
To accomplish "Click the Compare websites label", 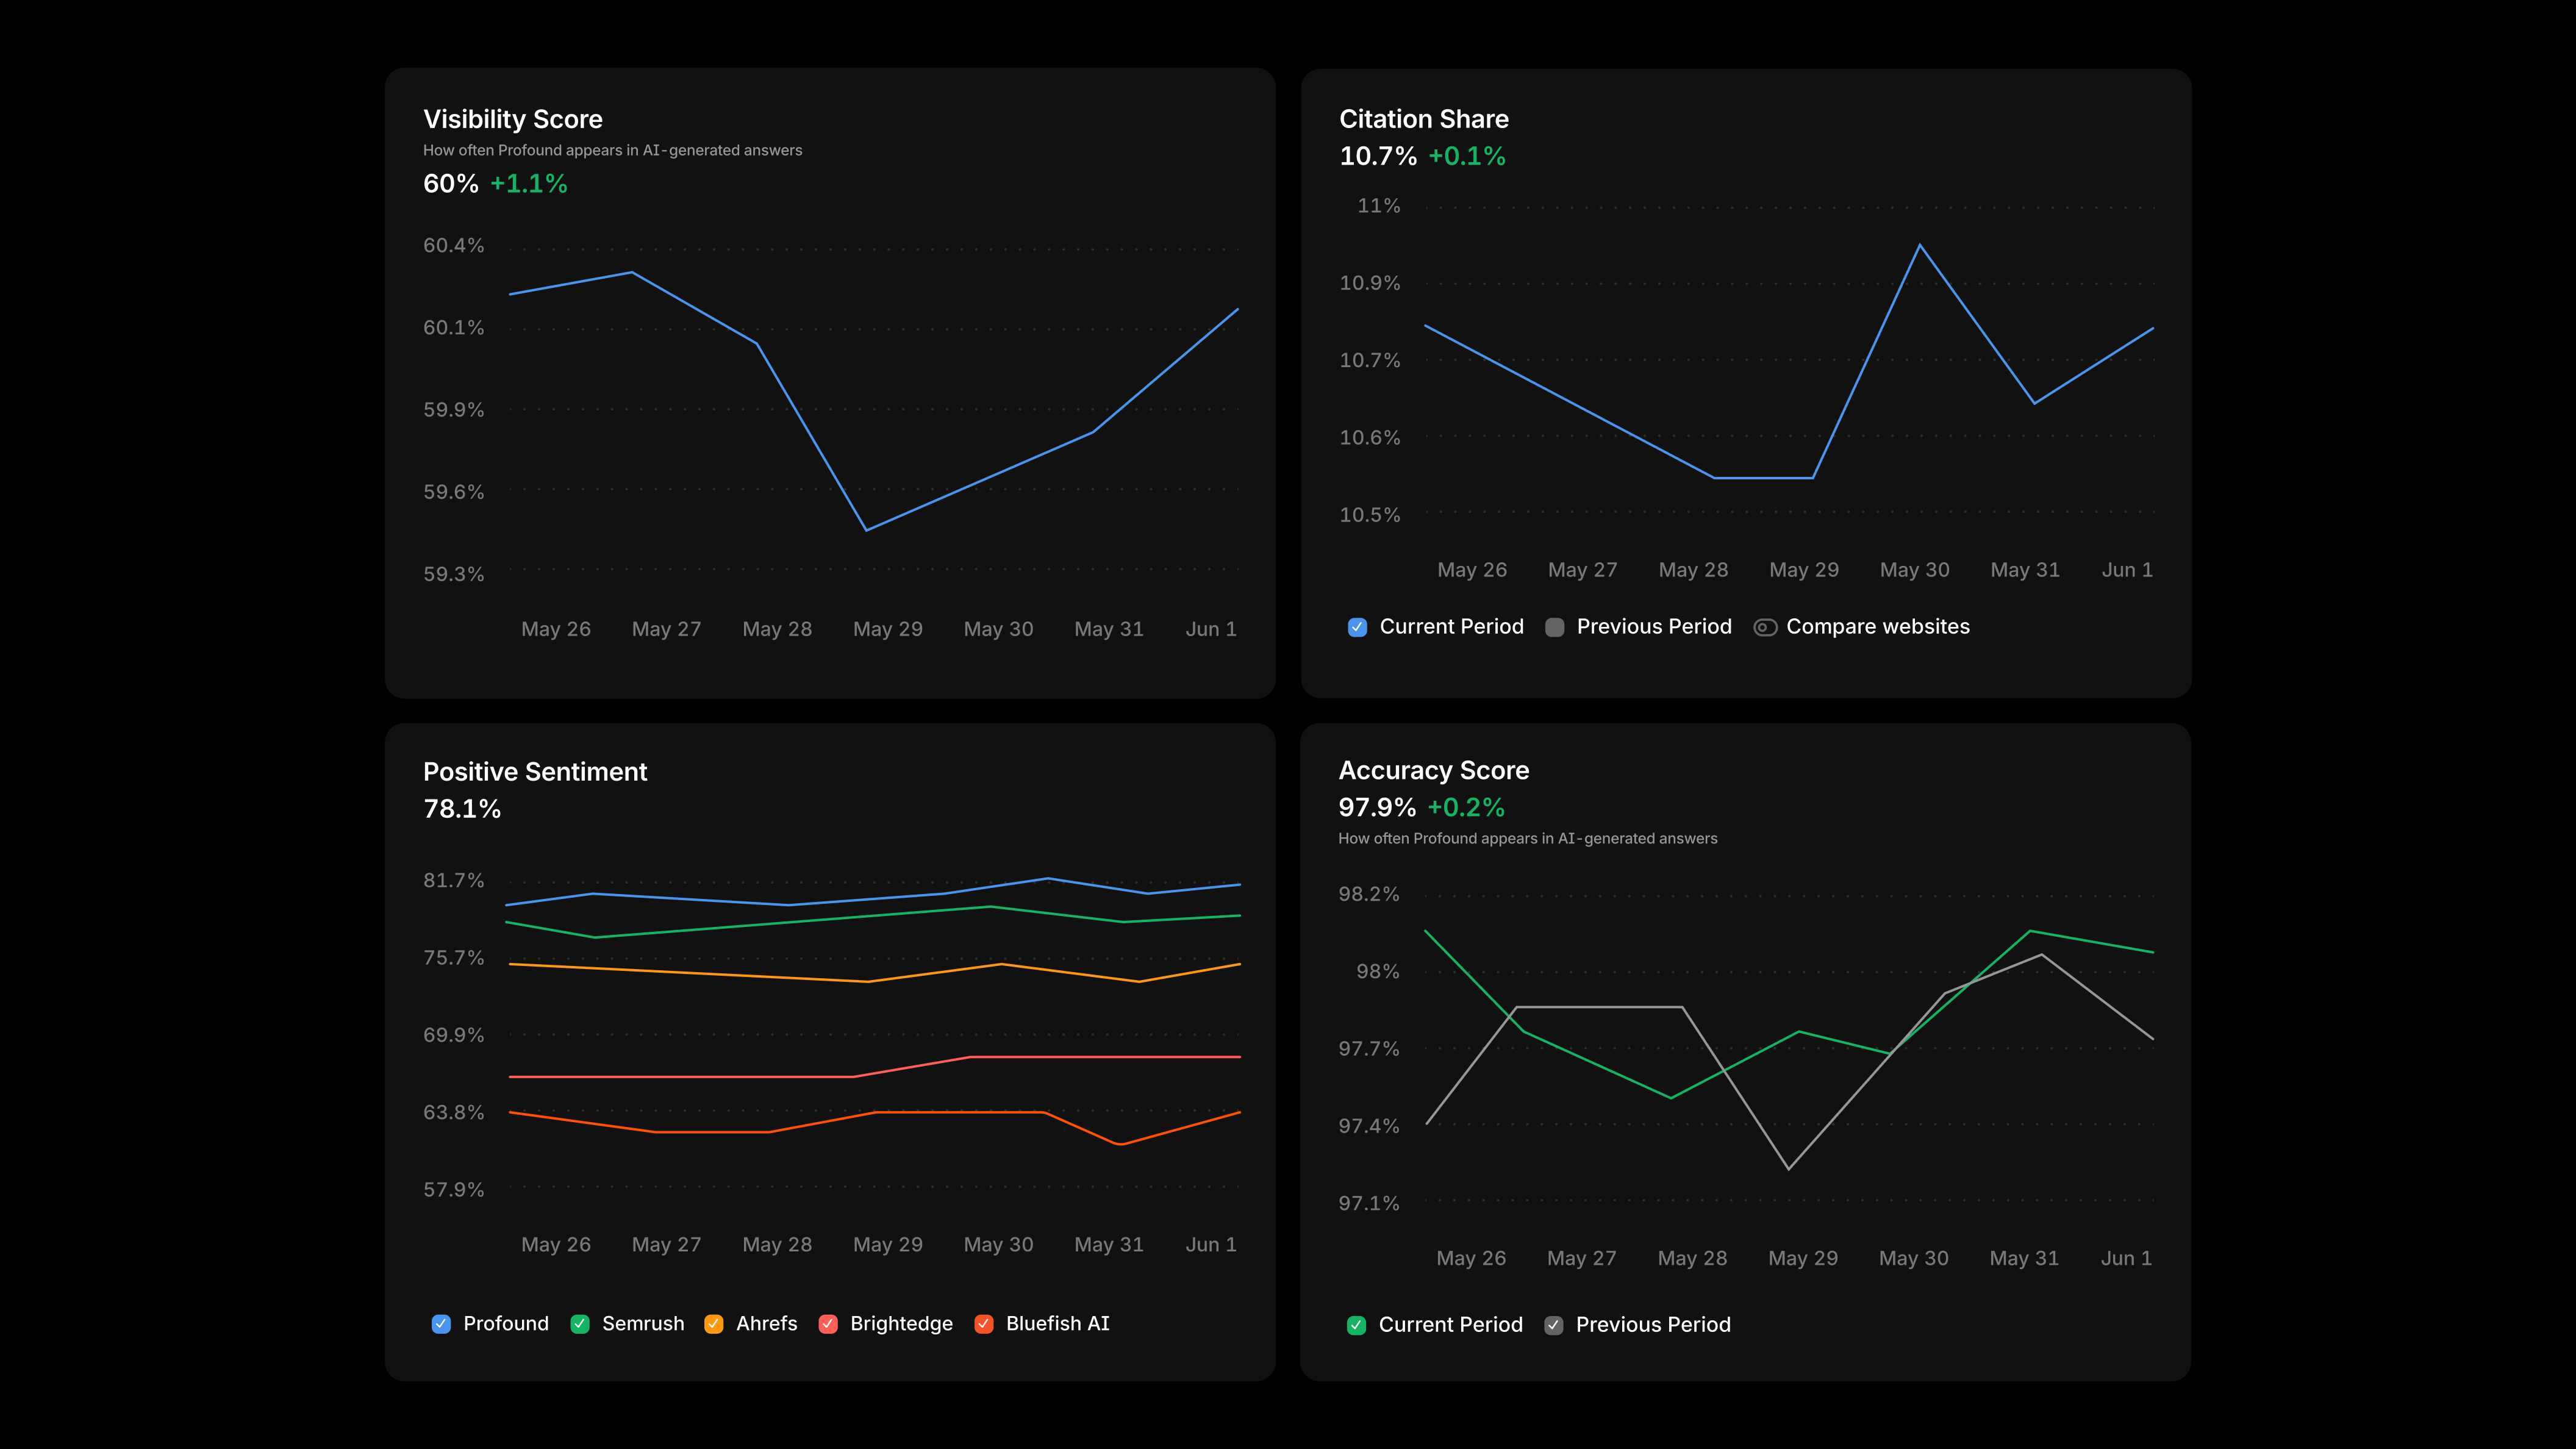I will tap(1878, 627).
